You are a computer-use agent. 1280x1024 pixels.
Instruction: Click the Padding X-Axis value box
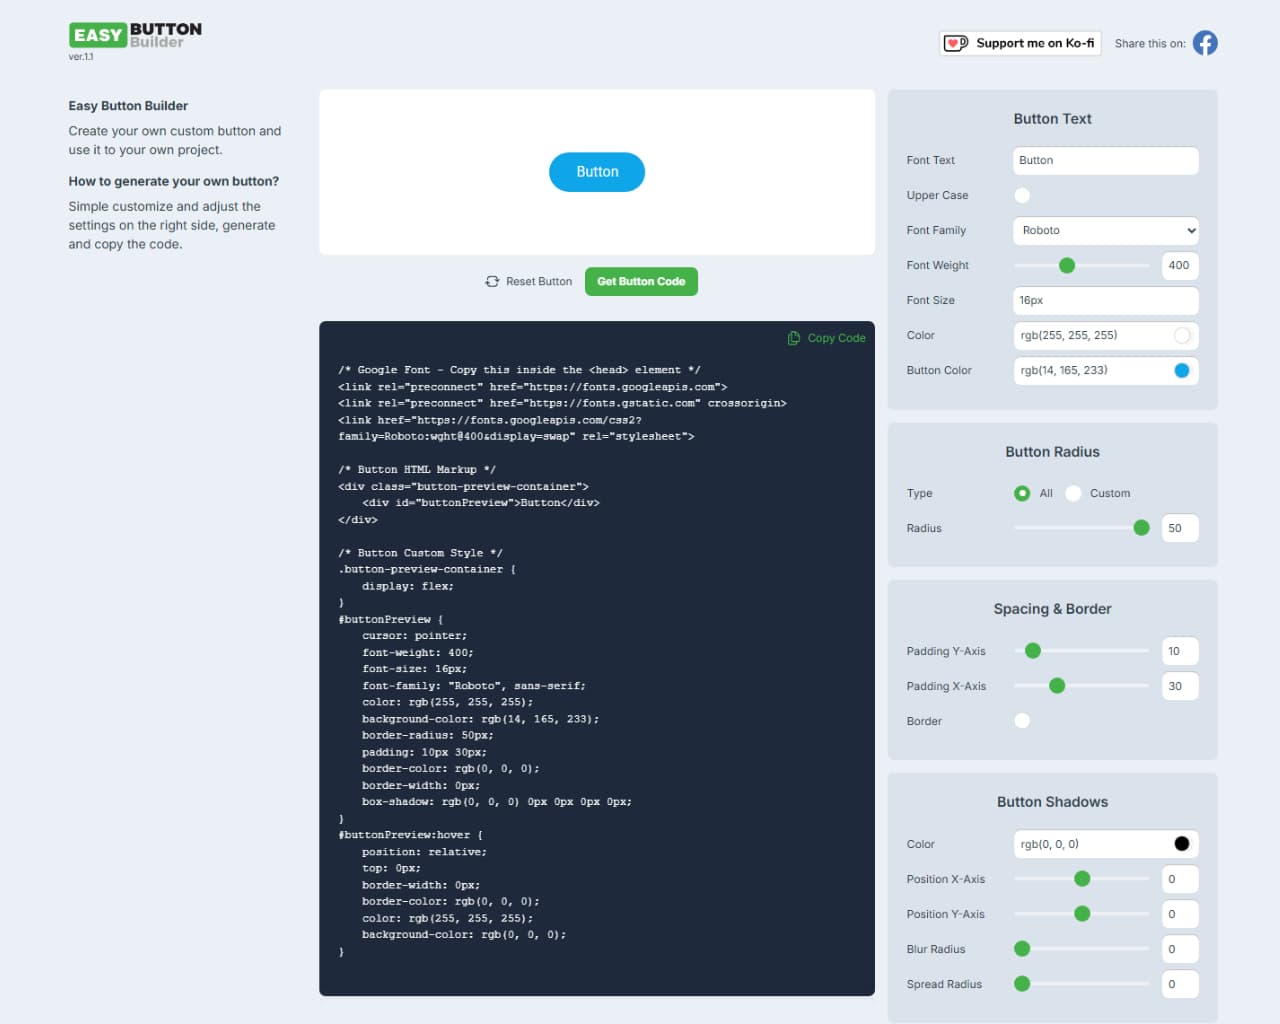tap(1179, 686)
